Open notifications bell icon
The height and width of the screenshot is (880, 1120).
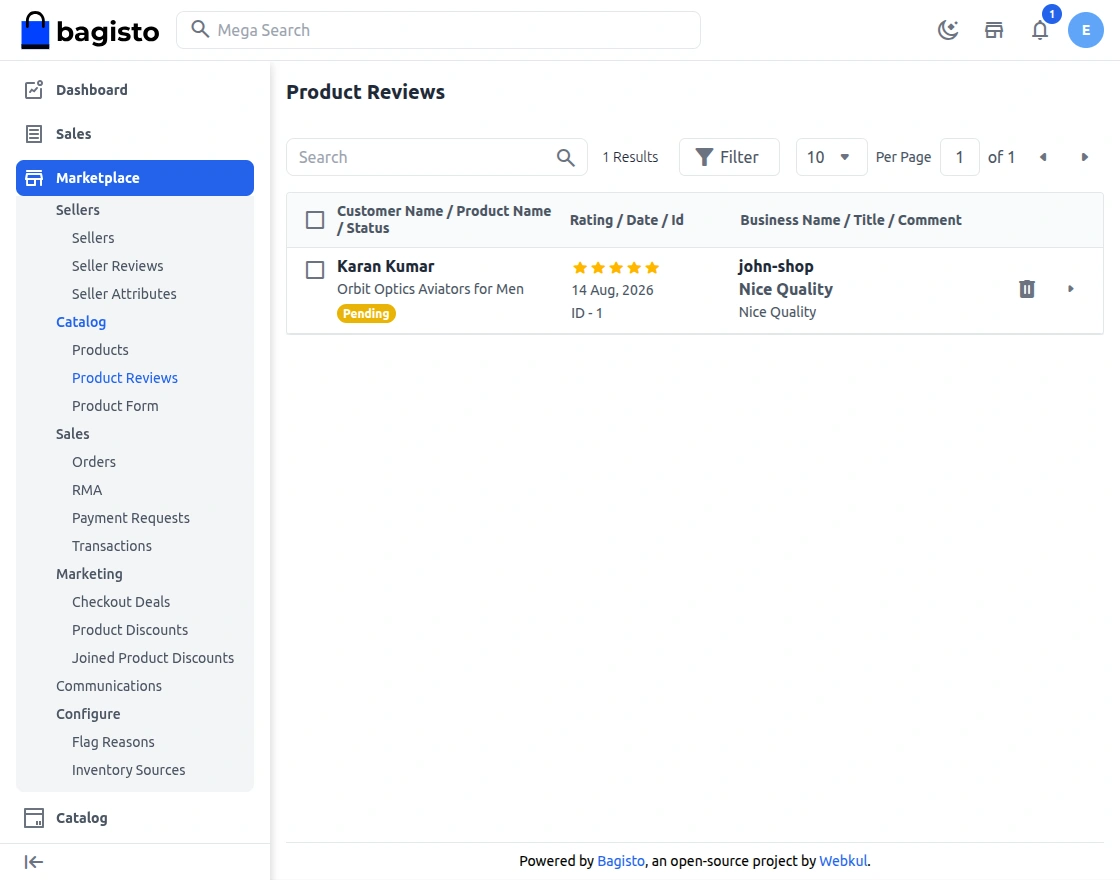point(1040,30)
